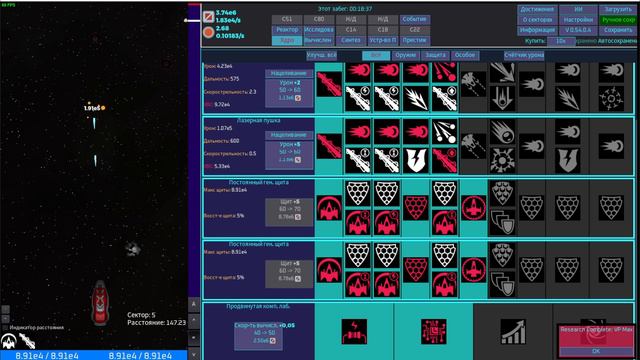Toggle Нацеливание in the Урон +2 row
Screen dimensions: 640x360
click(x=289, y=73)
